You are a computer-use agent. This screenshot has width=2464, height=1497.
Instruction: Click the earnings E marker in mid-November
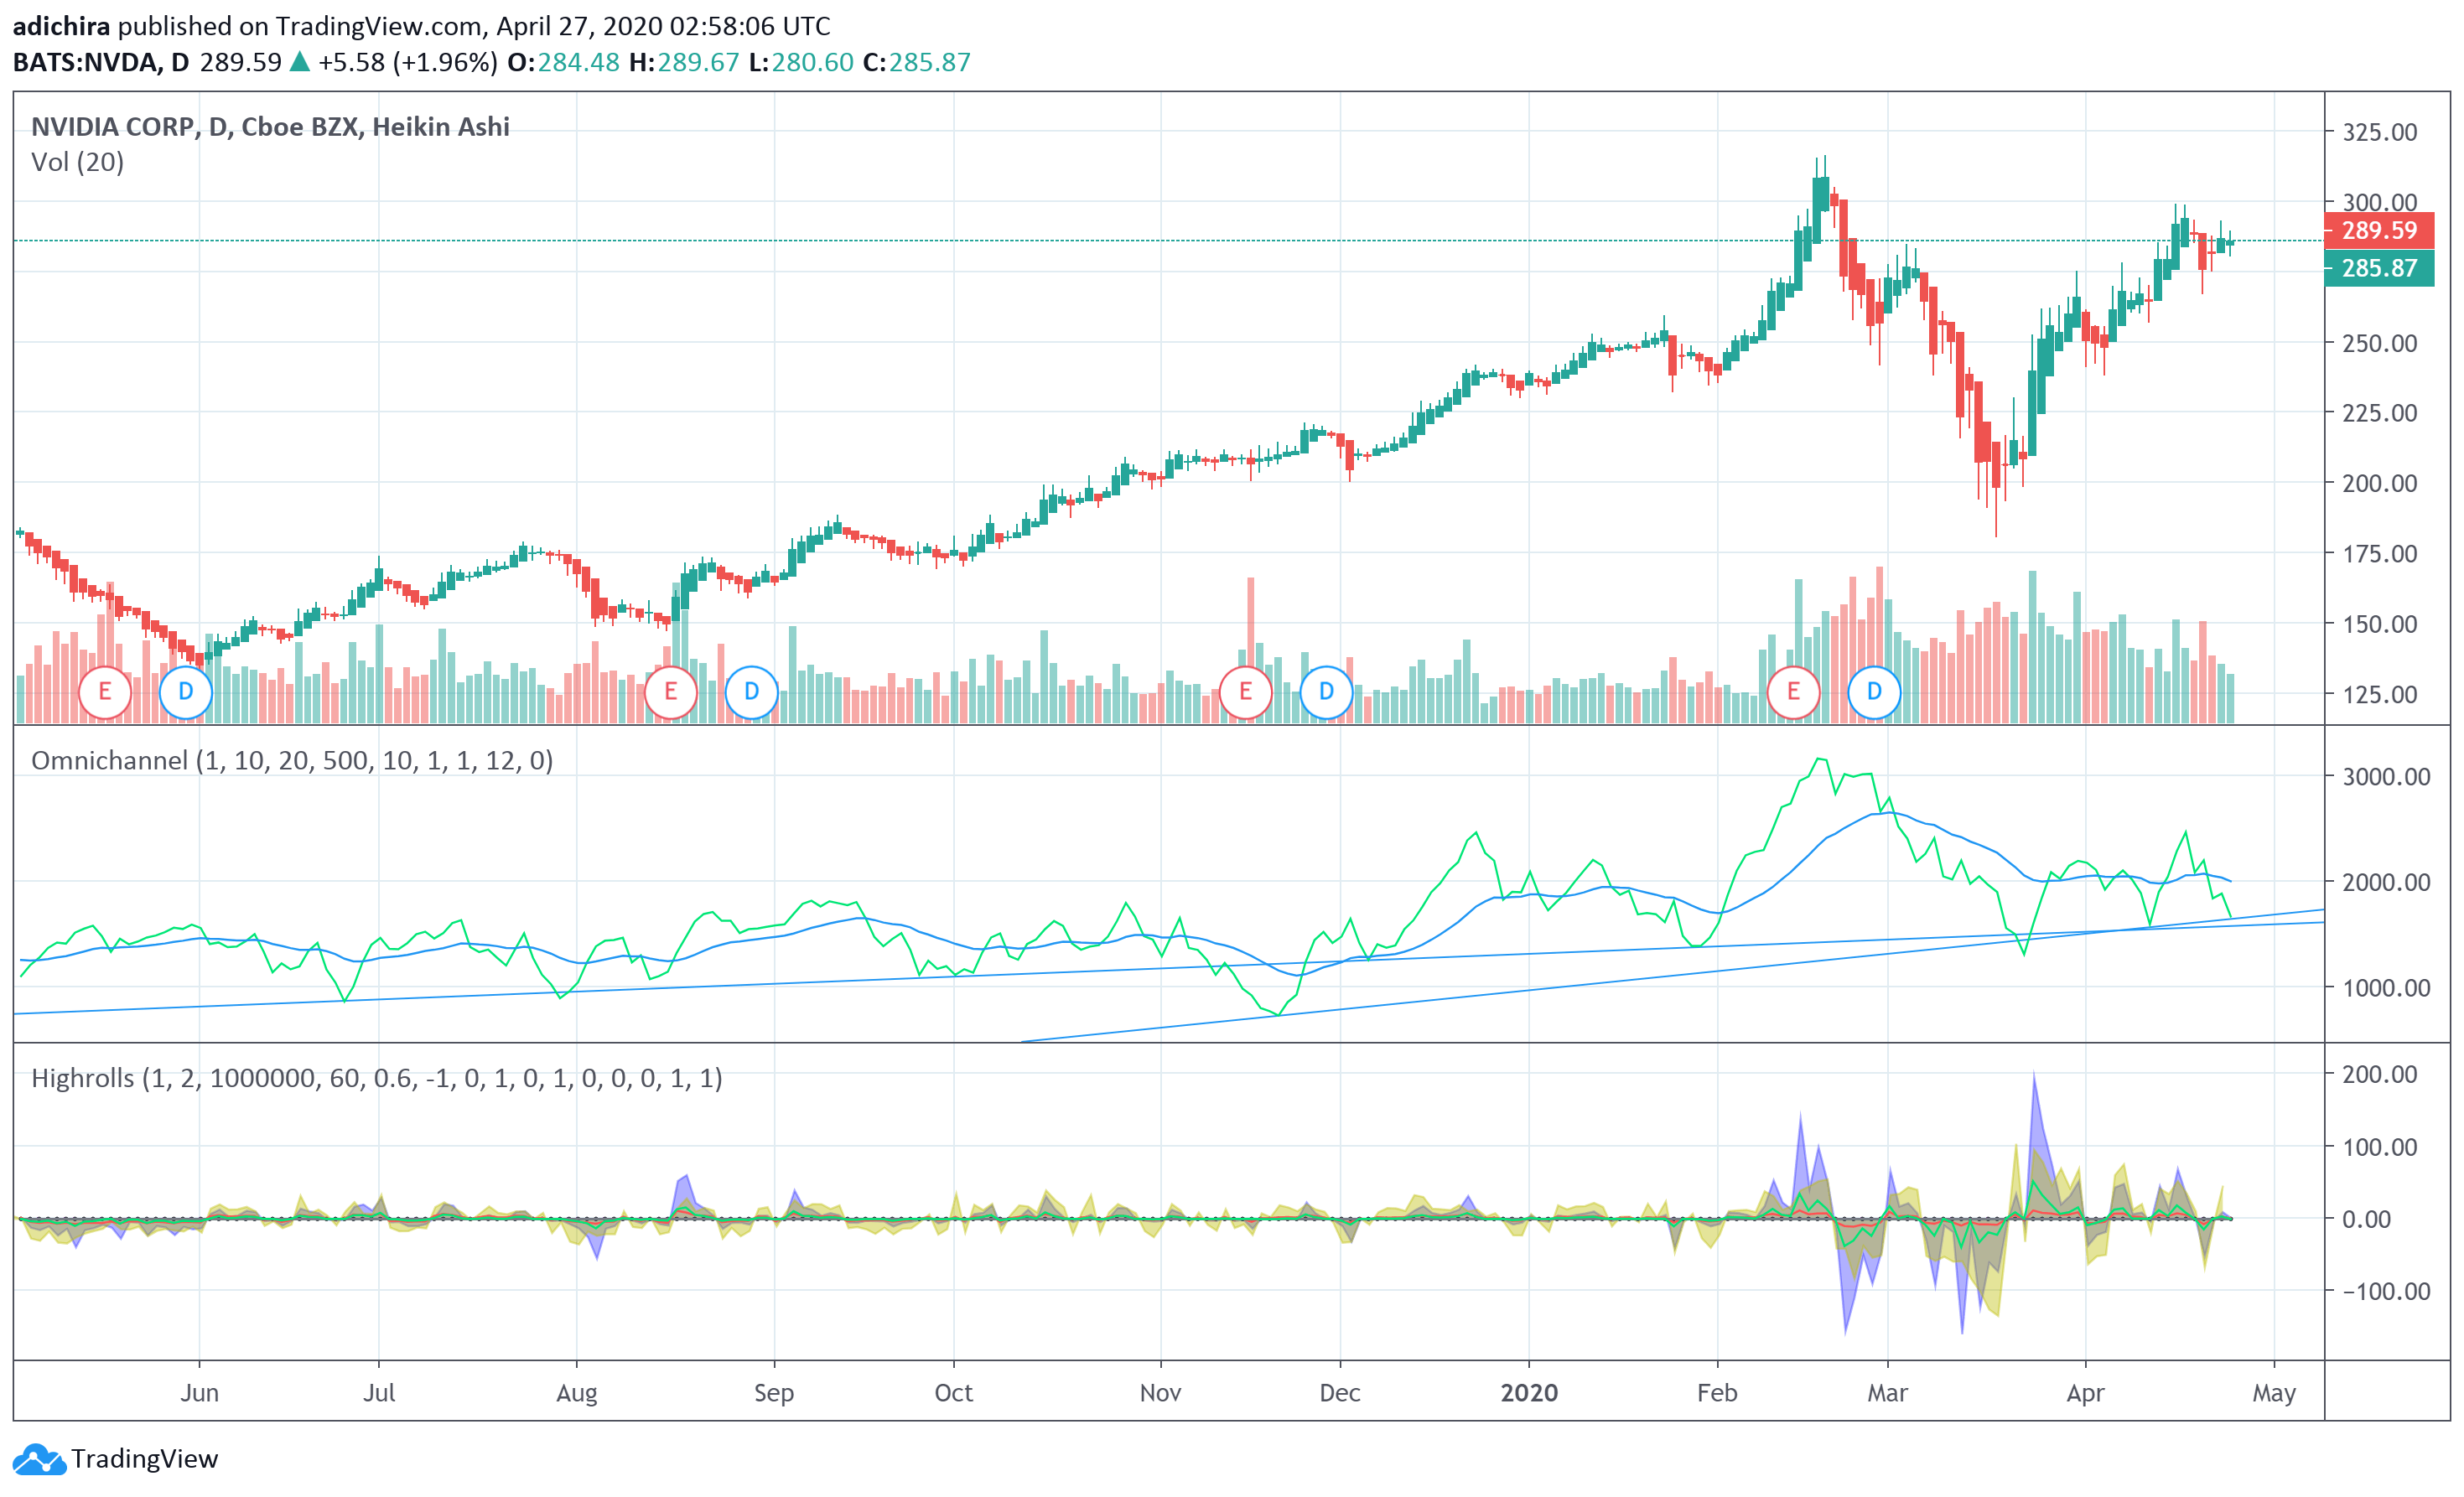pos(1246,692)
